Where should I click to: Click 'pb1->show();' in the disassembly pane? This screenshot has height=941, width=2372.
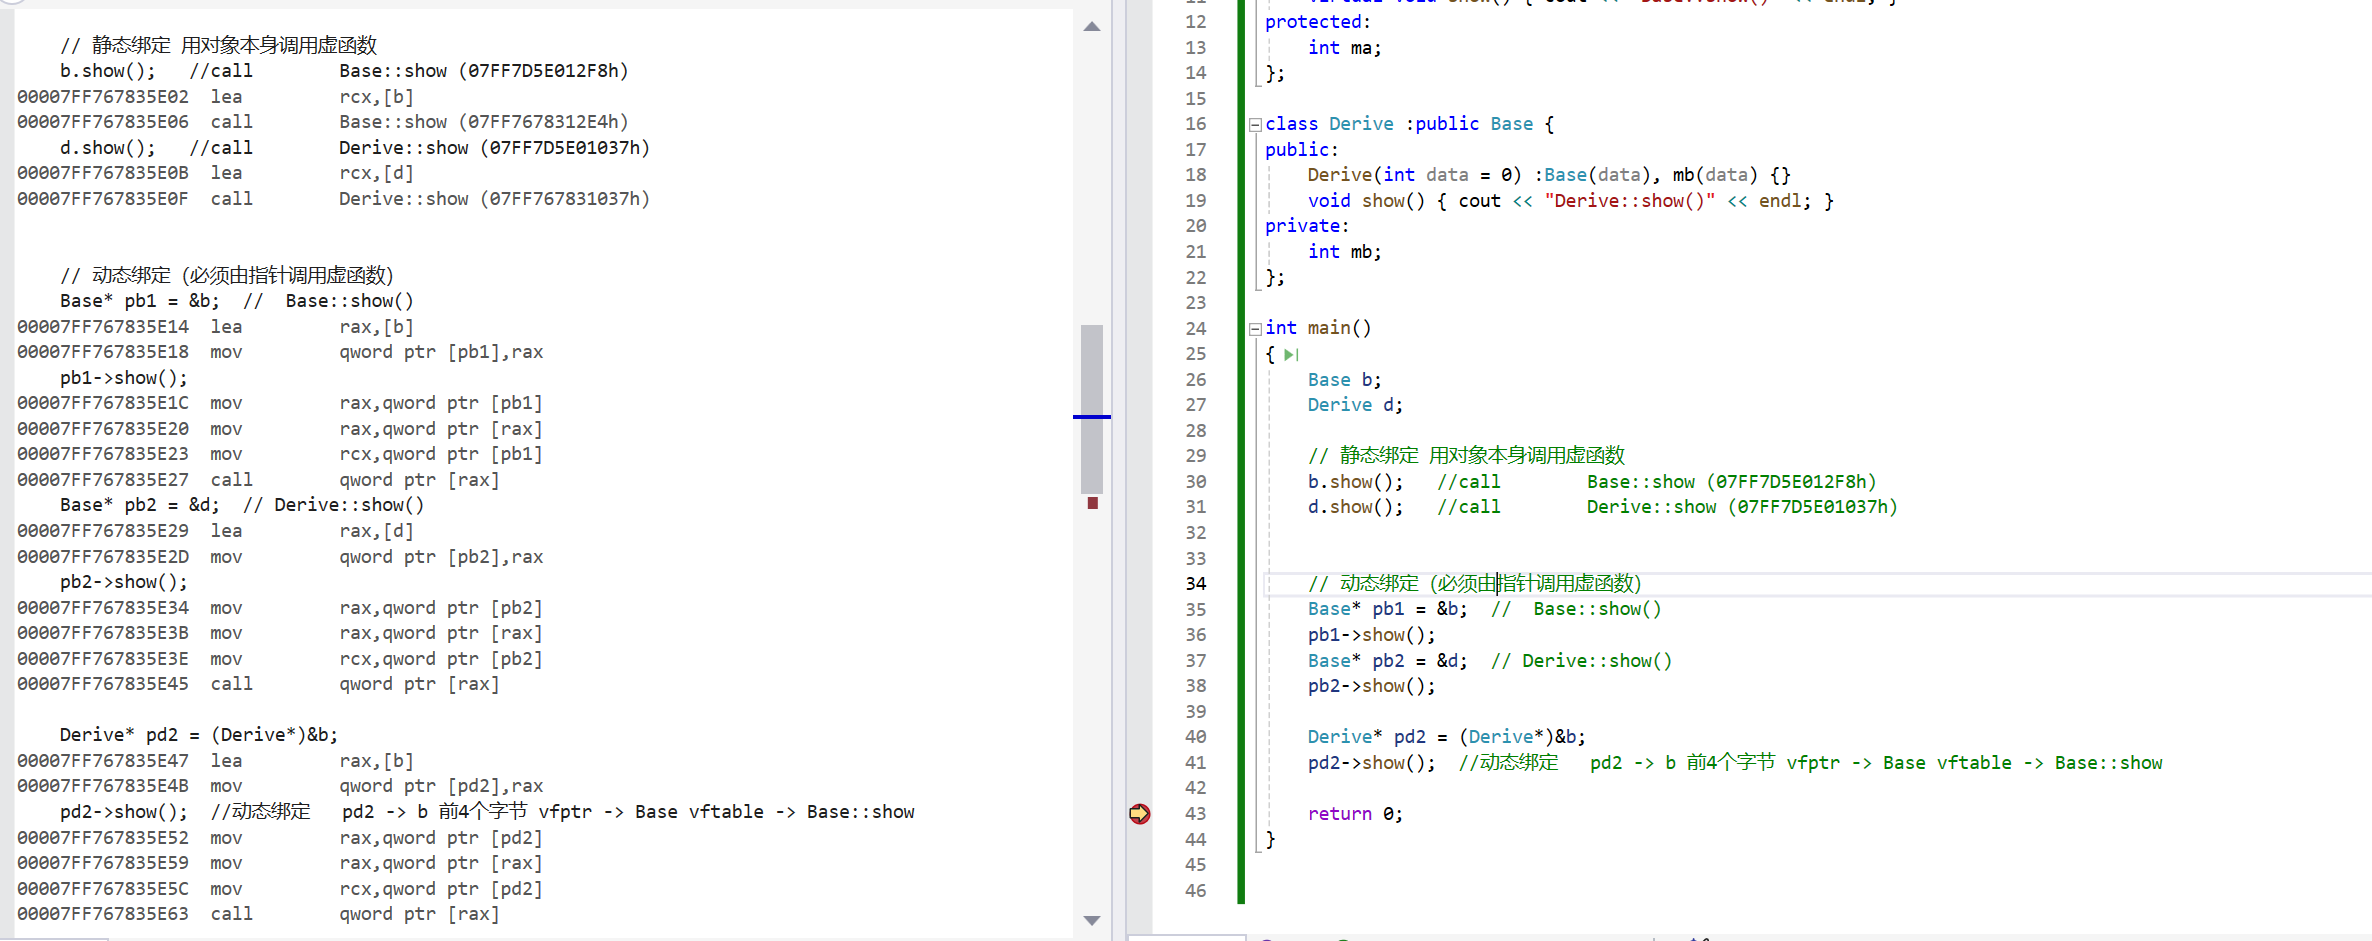click(x=124, y=378)
